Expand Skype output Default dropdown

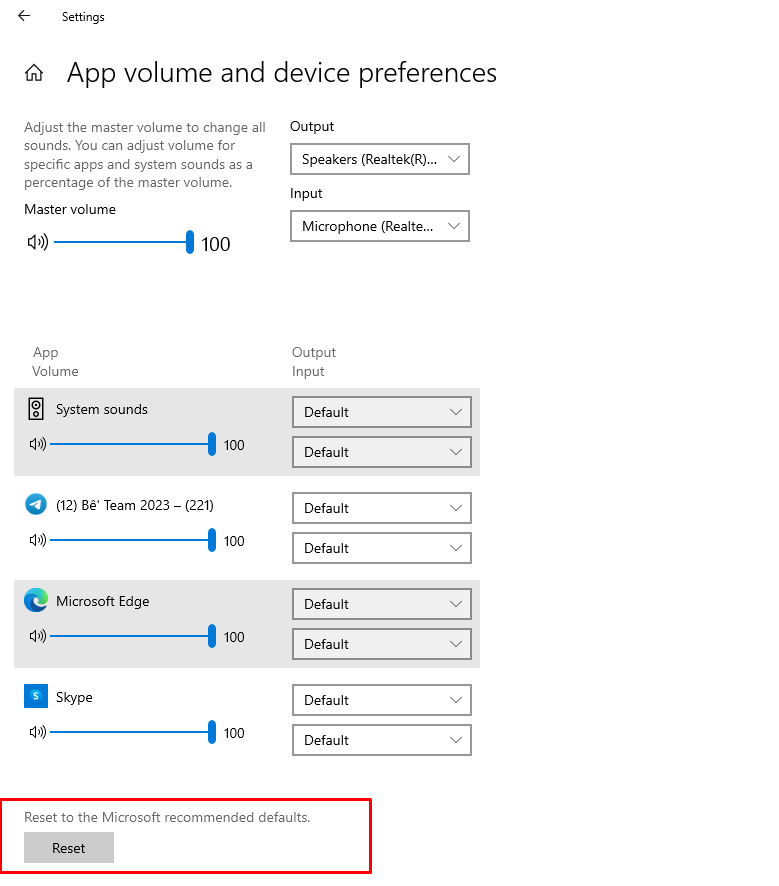(x=382, y=700)
